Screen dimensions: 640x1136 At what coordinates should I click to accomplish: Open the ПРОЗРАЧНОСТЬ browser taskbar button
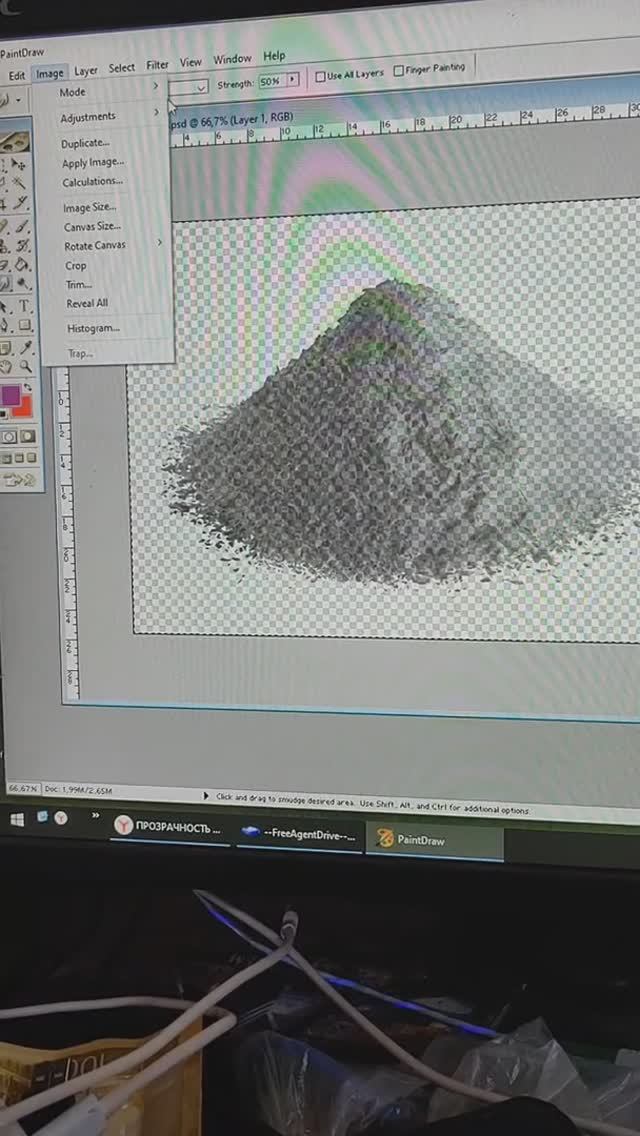click(169, 827)
